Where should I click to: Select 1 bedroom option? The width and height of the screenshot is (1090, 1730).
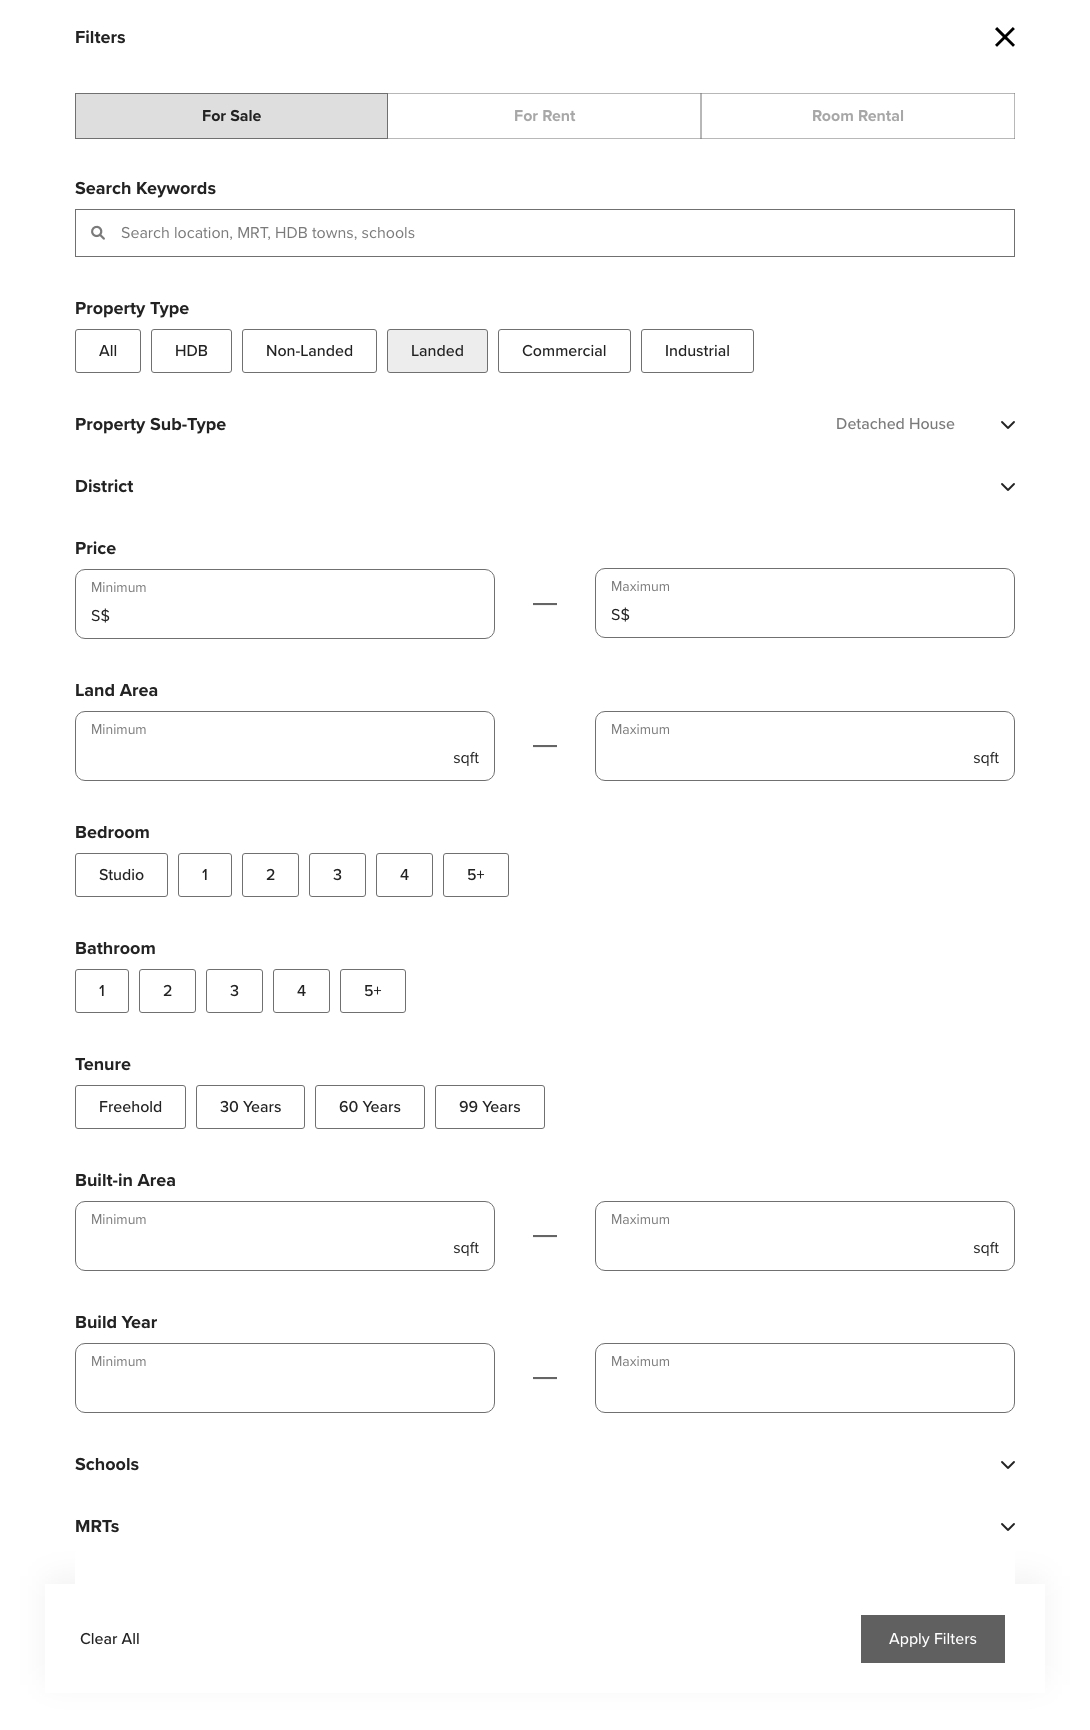tap(205, 875)
